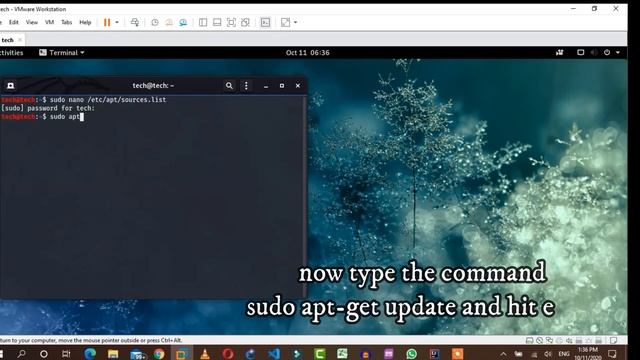Show hidden system tray icons
Screen dimensions: 640x360
503,354
